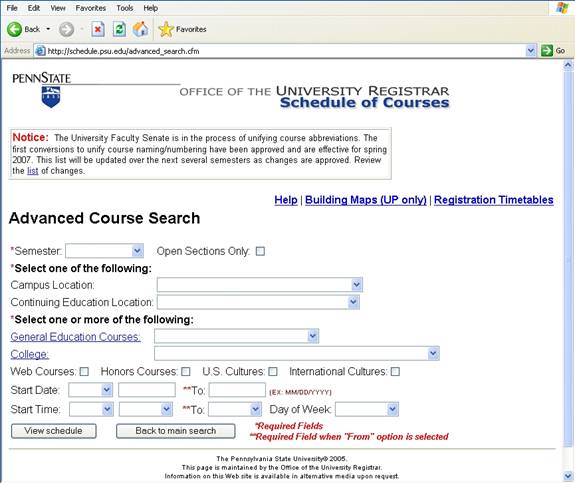Click the green Back arrow icon

(14, 29)
